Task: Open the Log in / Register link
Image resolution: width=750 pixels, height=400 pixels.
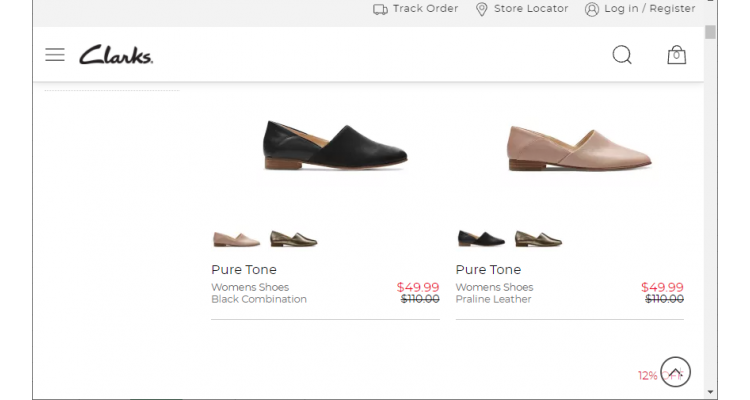Action: (x=650, y=9)
